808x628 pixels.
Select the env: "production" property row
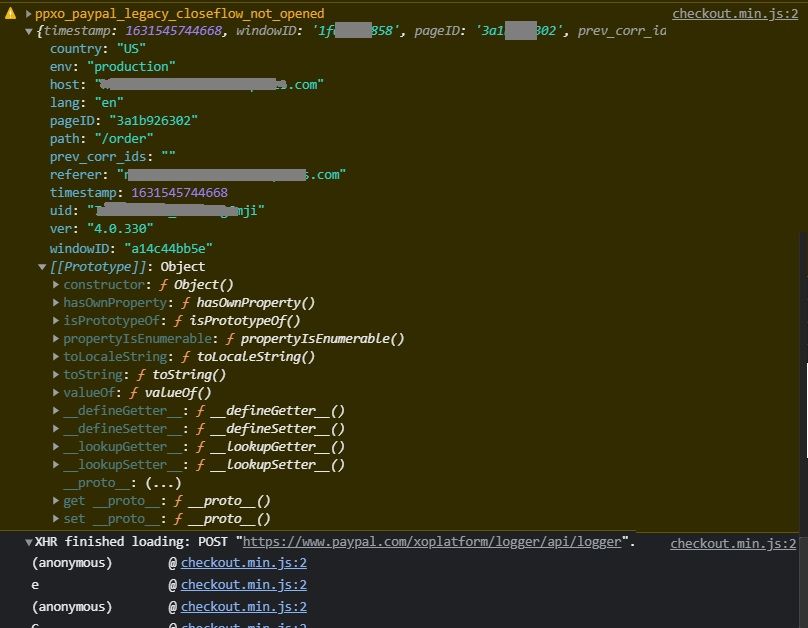pyautogui.click(x=112, y=67)
